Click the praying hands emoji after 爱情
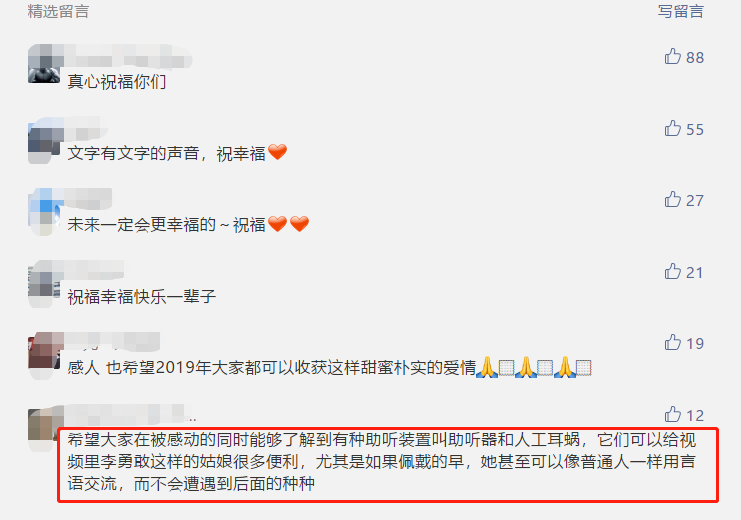This screenshot has height=520, width=741. pos(487,367)
